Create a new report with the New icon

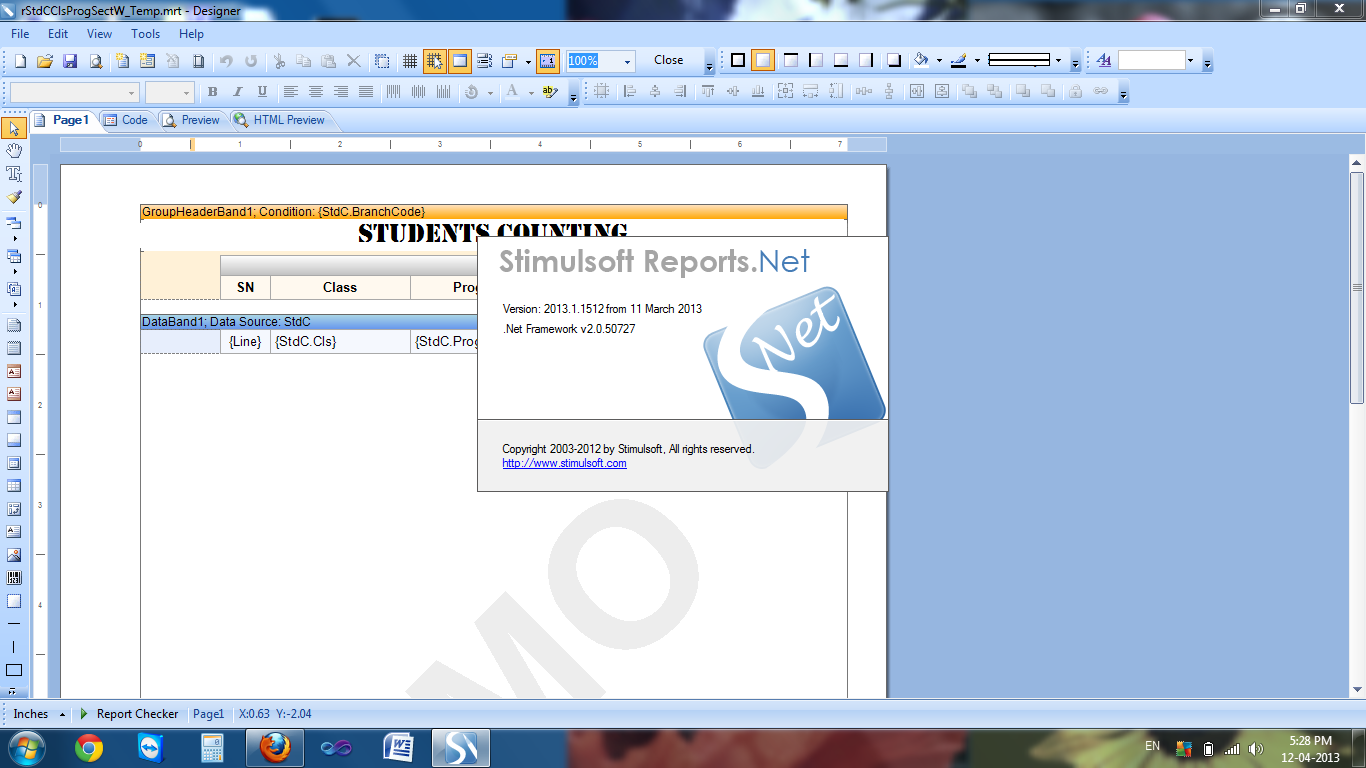pyautogui.click(x=20, y=61)
